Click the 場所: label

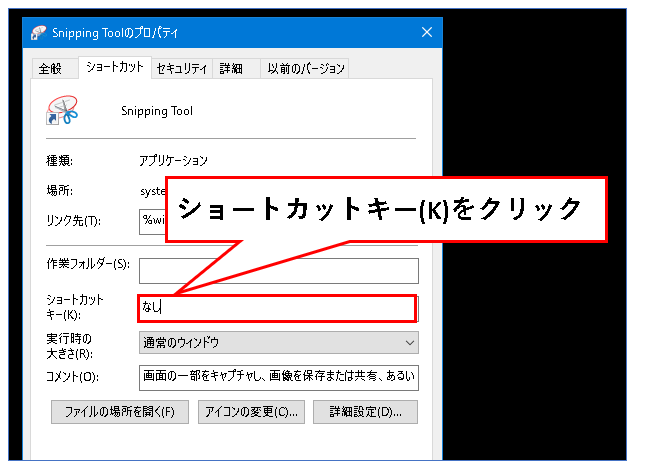click(60, 191)
